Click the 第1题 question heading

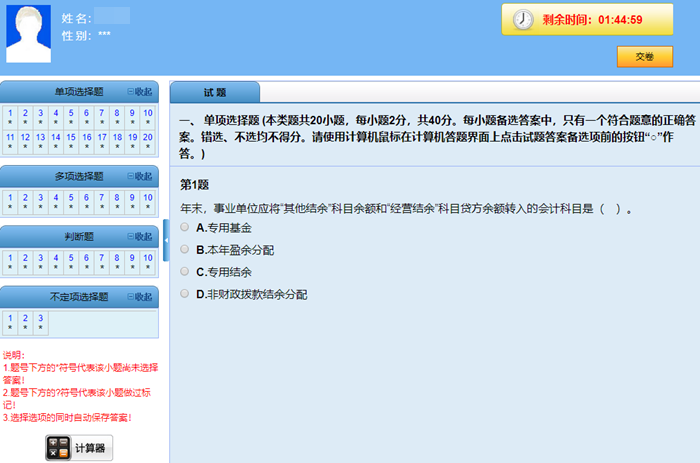point(194,185)
